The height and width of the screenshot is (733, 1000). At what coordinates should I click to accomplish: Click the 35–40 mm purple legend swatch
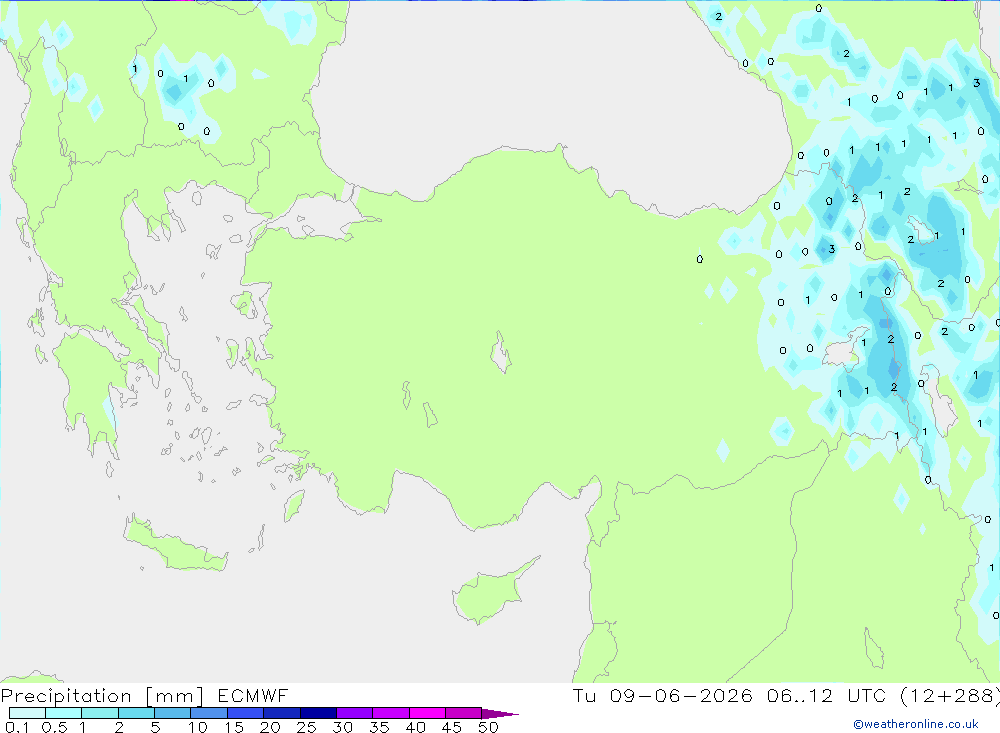[x=391, y=713]
